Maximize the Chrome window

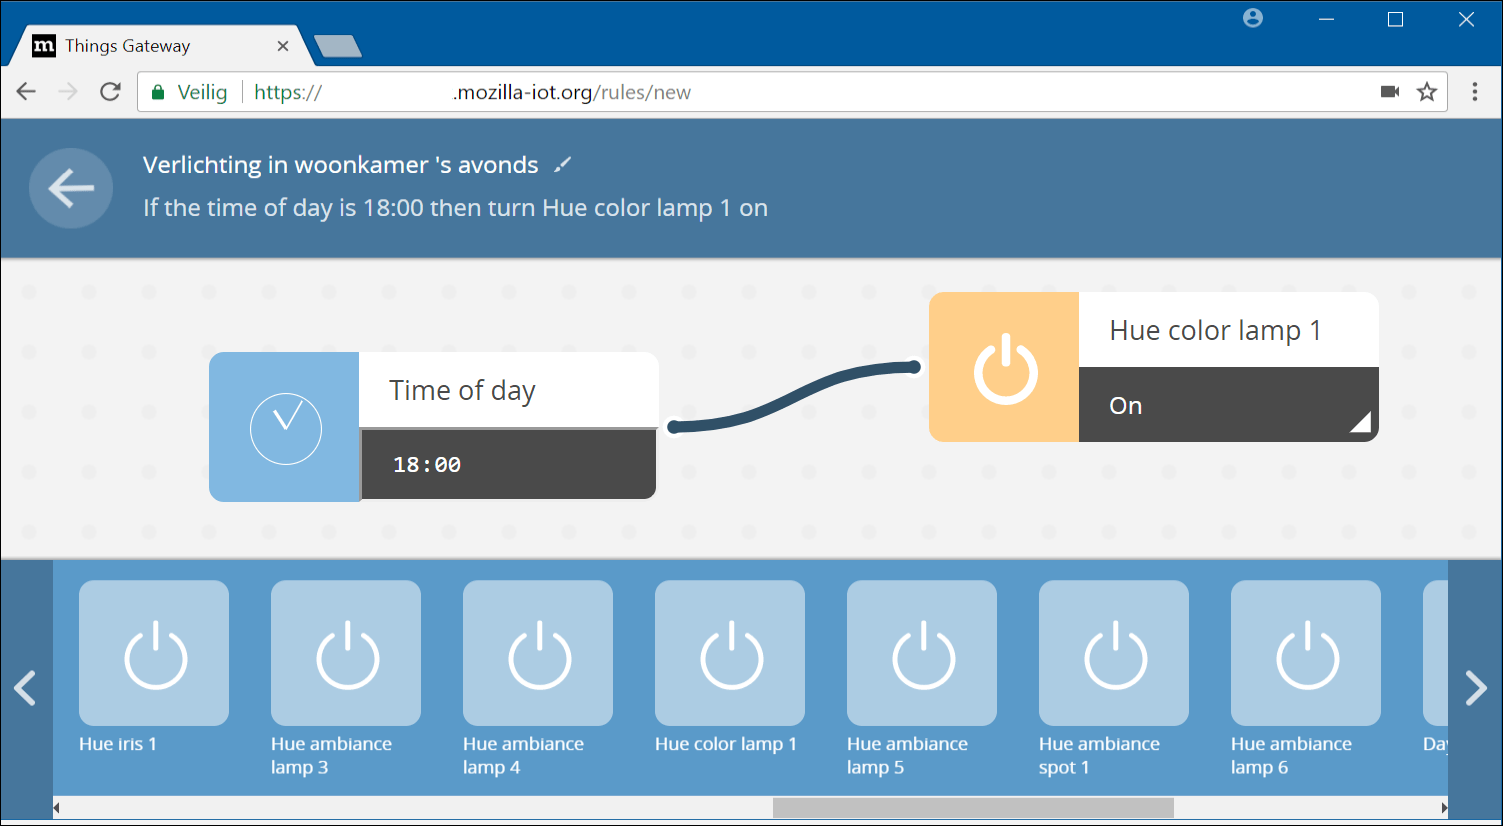[1396, 19]
